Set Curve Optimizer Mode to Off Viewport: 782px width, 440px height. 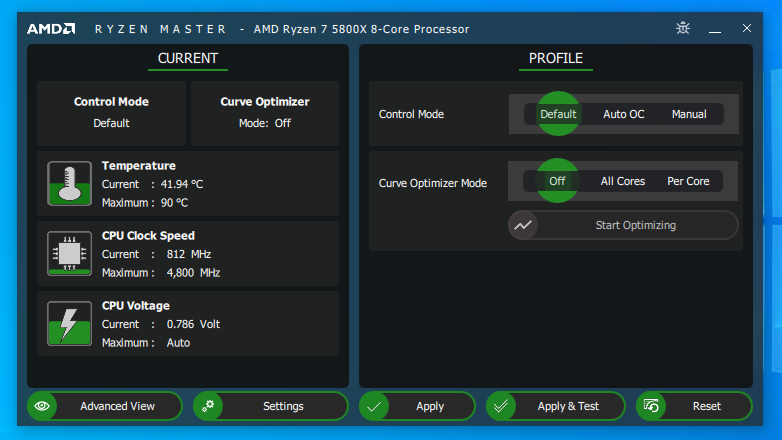(557, 181)
